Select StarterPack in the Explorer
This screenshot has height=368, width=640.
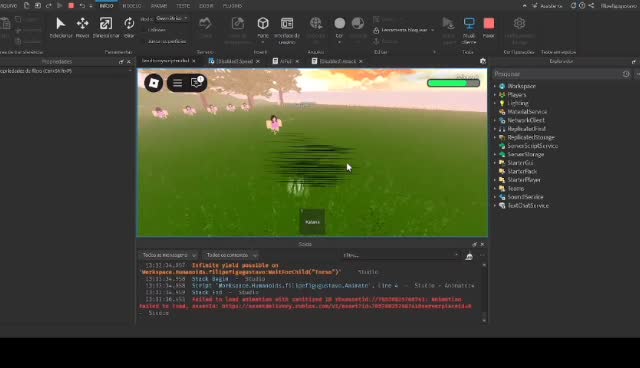522,171
